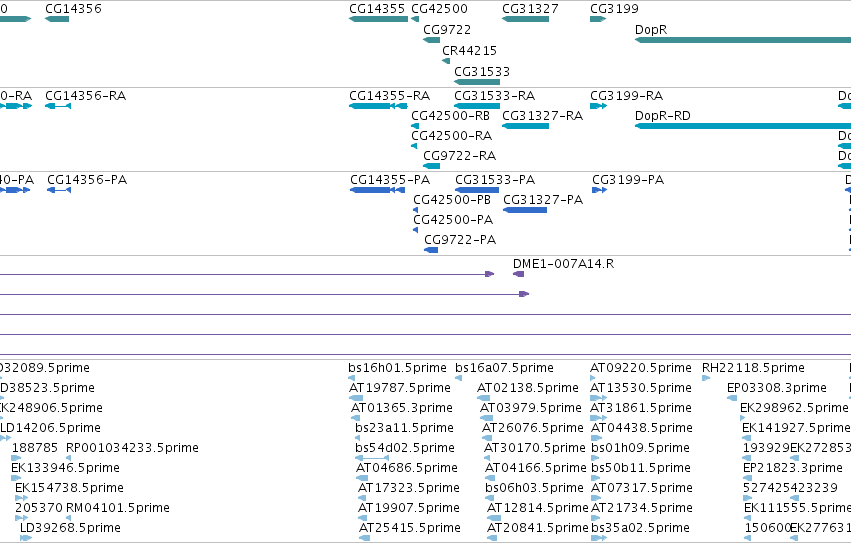Select EST label RH22118.5prime
Image resolution: width=851 pixels, height=543 pixels.
753,368
